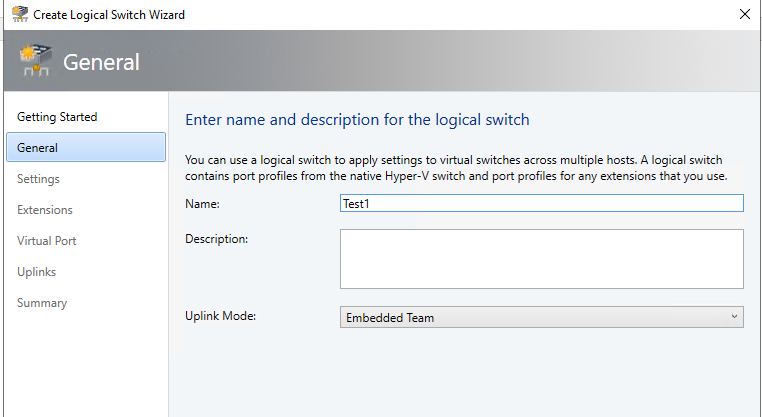Click the explanatory paragraph about logical switches
The width and height of the screenshot is (762, 417).
456,168
